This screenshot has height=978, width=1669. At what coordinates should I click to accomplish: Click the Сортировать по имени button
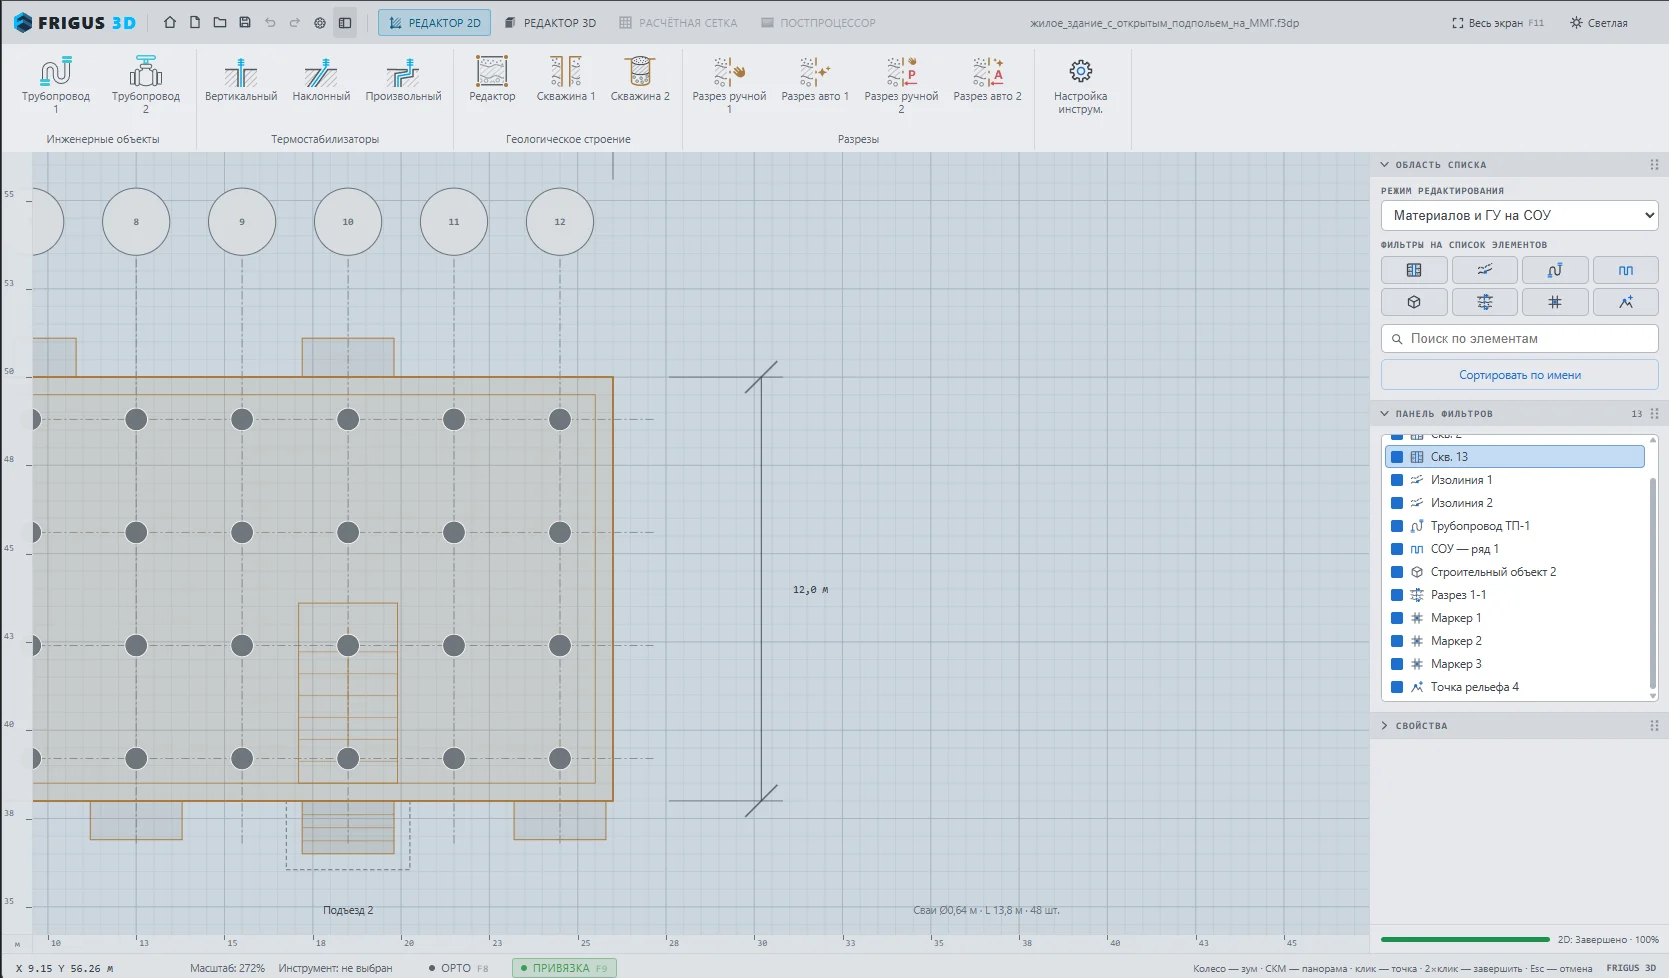[1519, 375]
